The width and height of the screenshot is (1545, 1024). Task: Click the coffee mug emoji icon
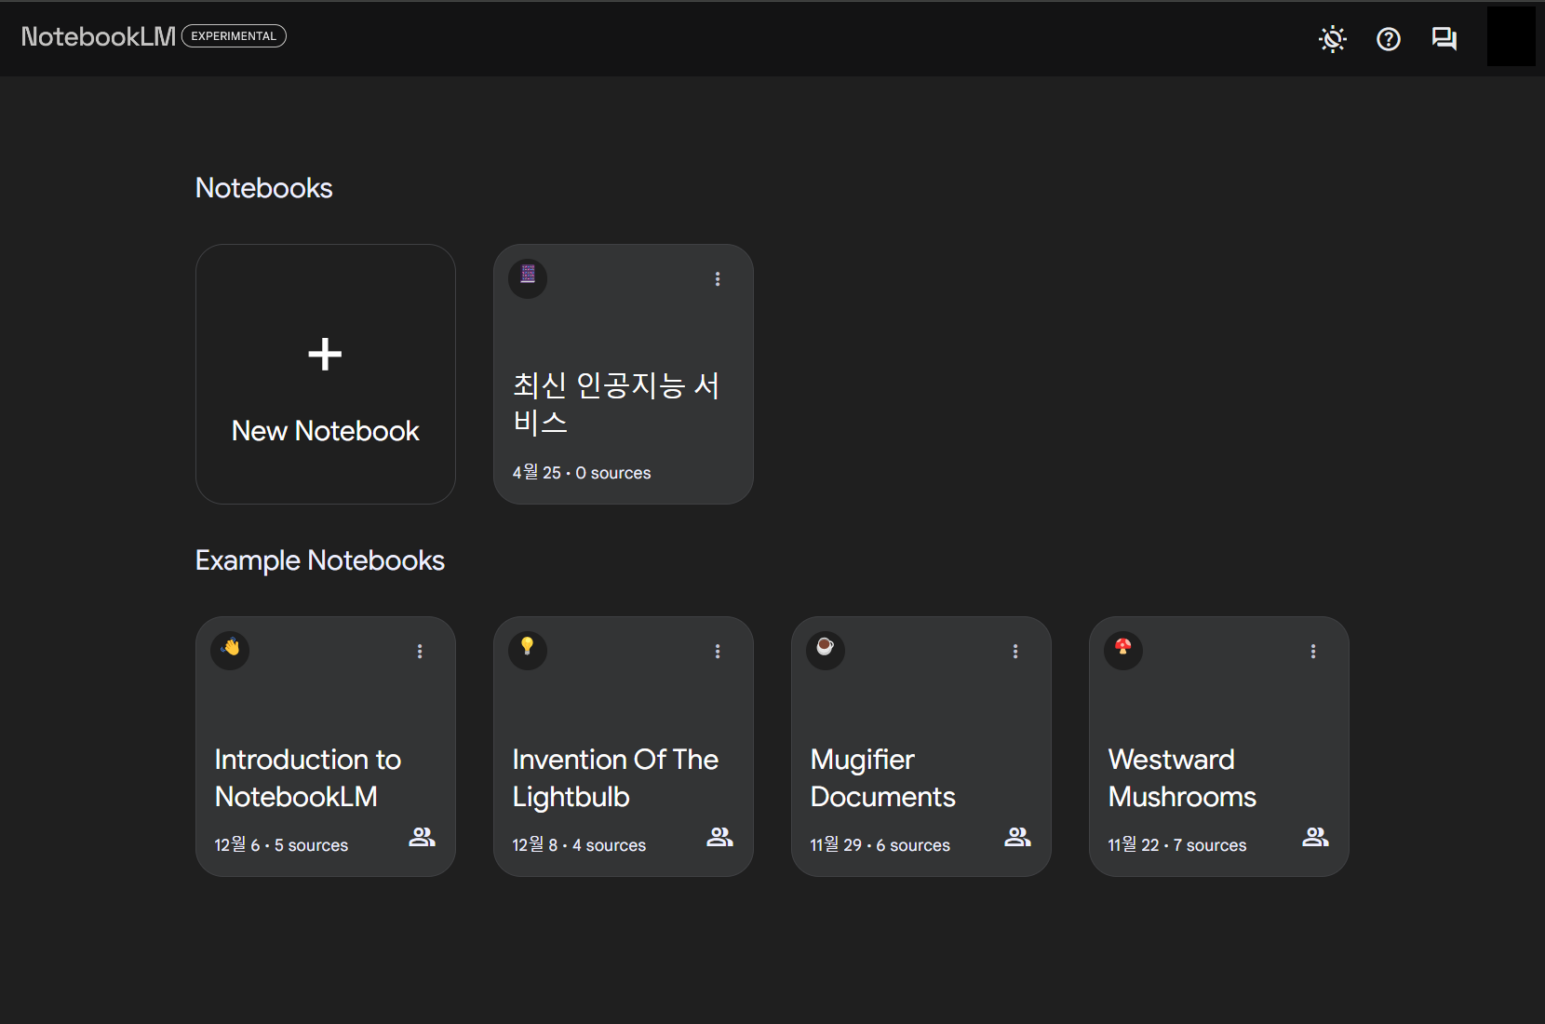point(825,649)
